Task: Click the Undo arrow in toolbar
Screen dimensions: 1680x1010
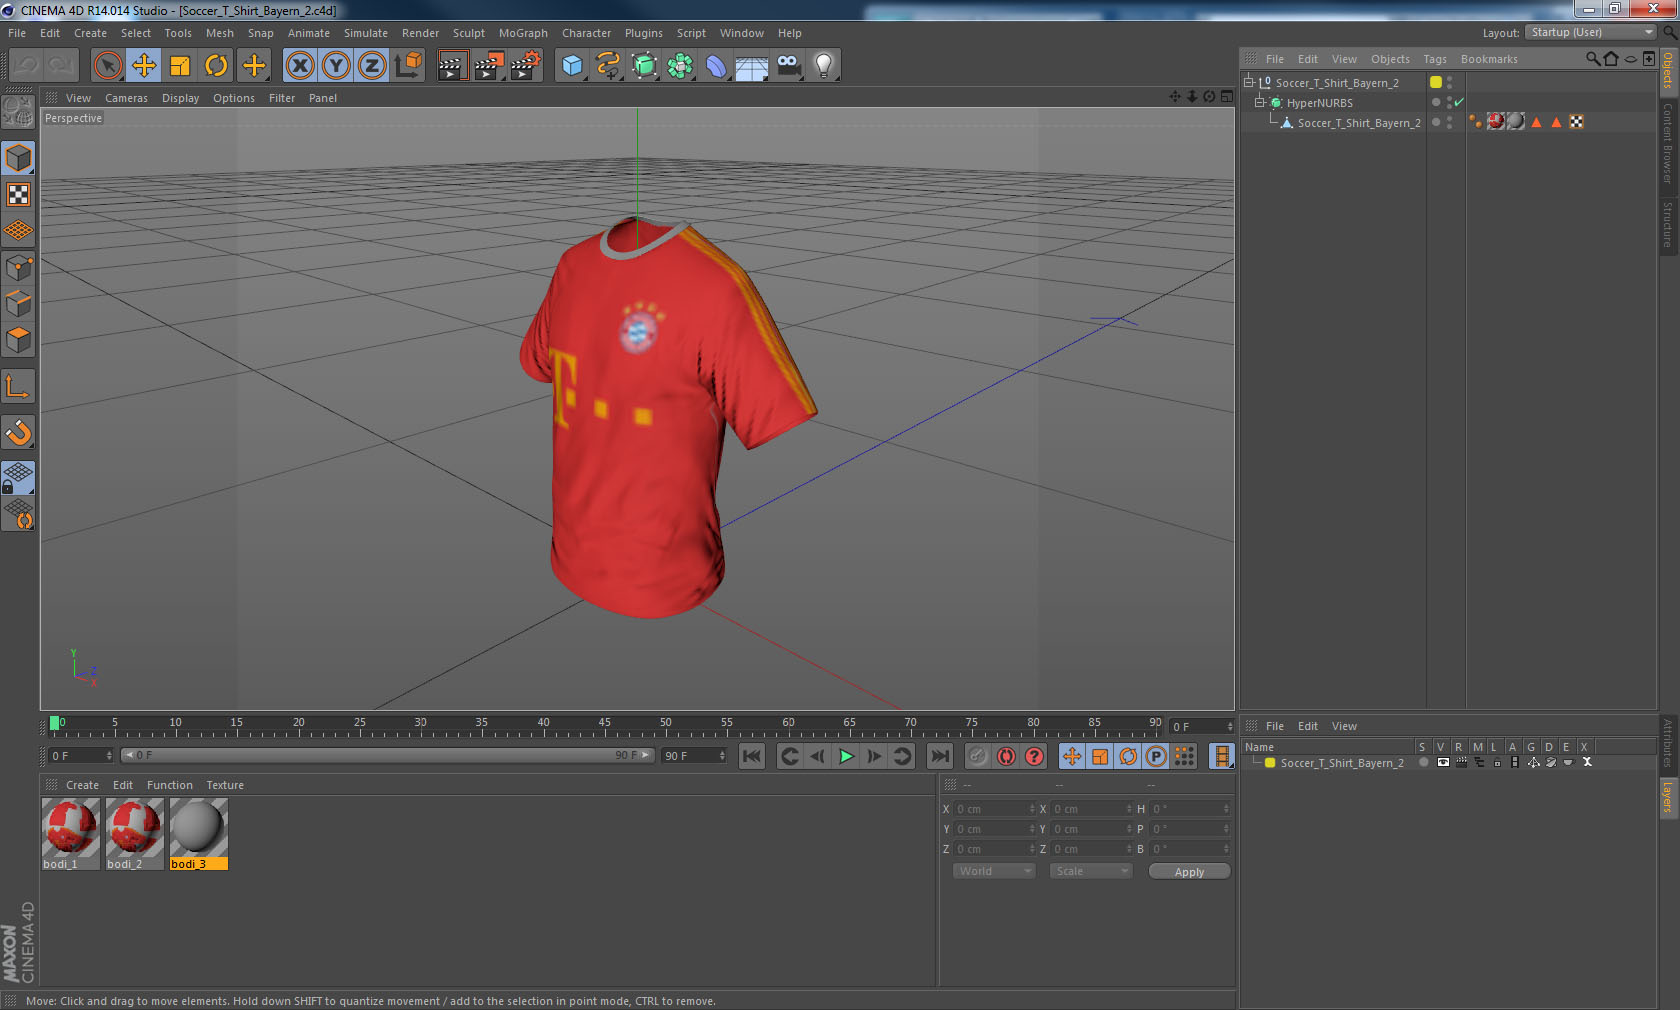Action: [x=26, y=66]
